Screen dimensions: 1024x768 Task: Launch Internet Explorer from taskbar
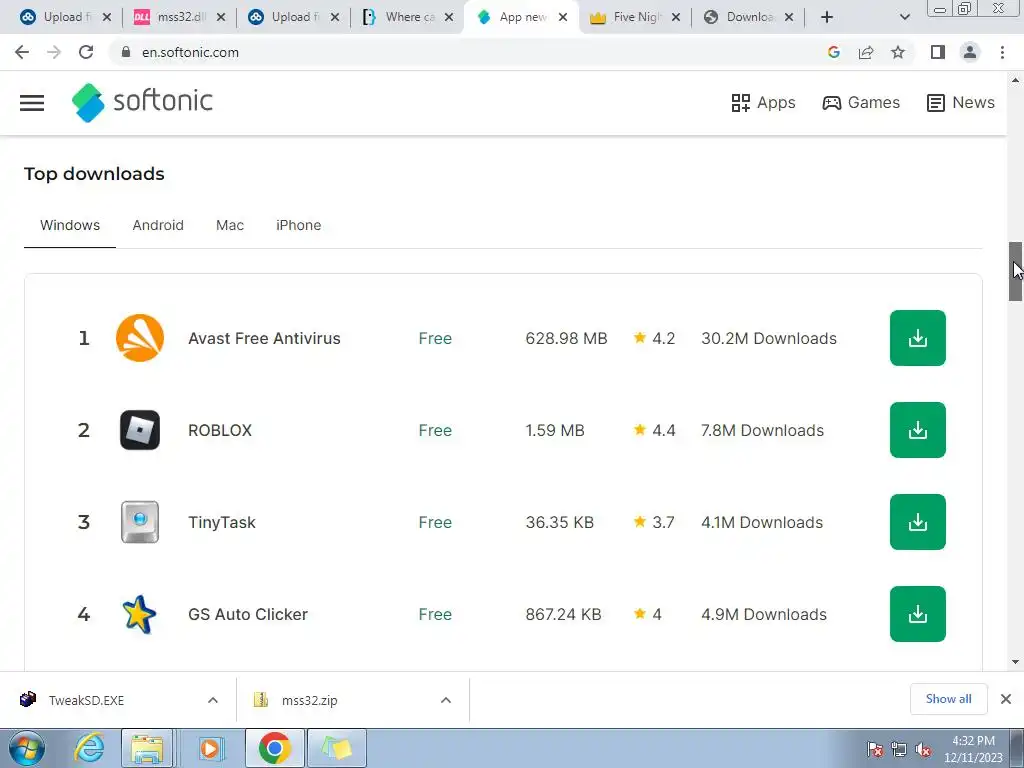(89, 748)
